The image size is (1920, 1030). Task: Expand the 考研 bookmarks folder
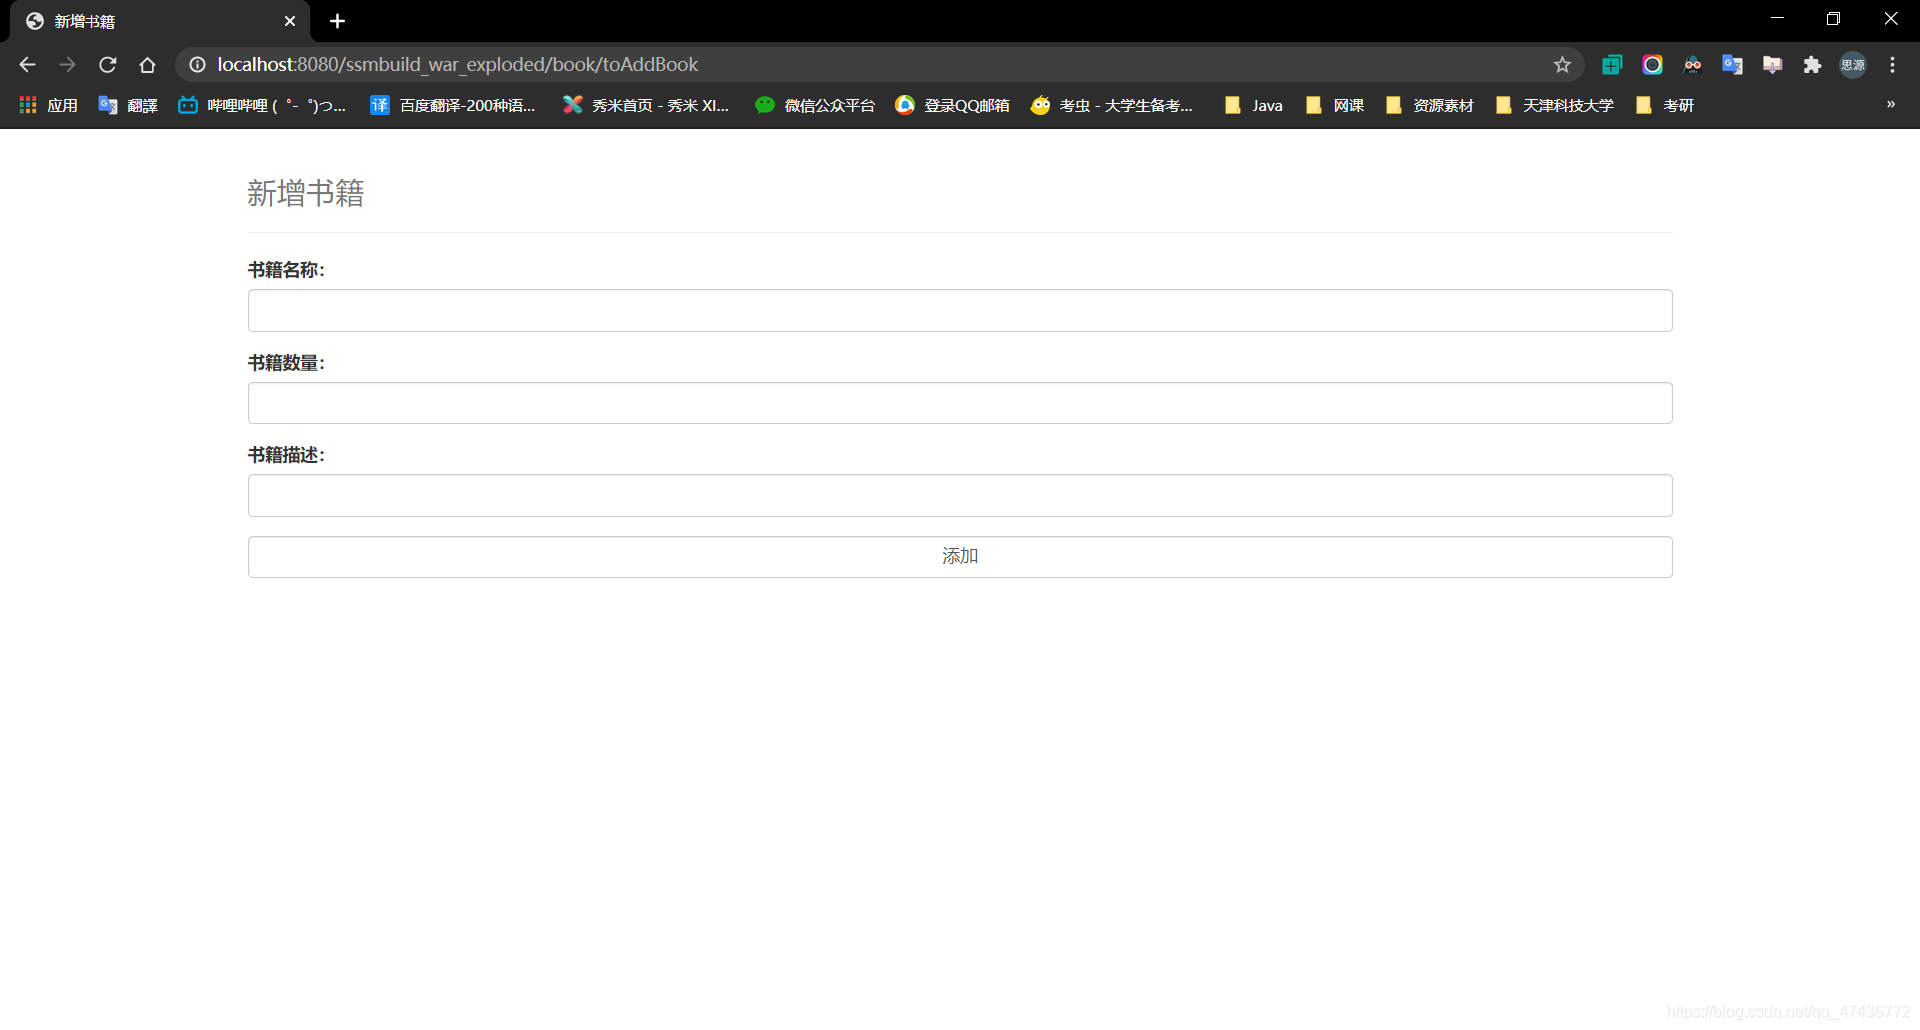1664,105
